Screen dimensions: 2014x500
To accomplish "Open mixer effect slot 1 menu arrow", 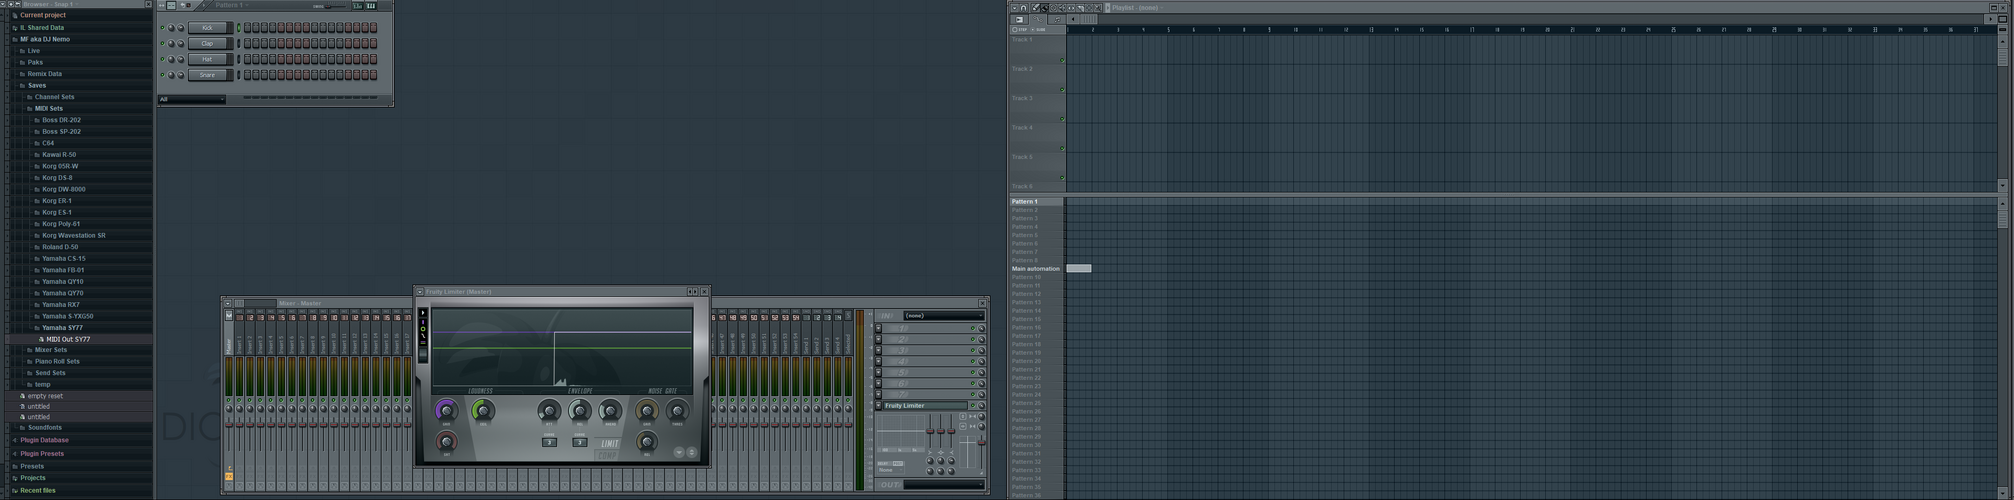I will pyautogui.click(x=878, y=329).
